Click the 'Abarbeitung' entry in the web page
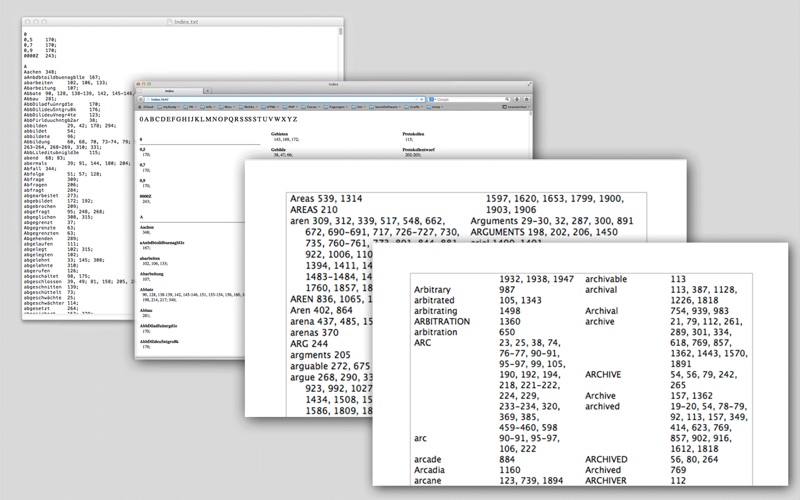The image size is (800, 500). point(152,274)
